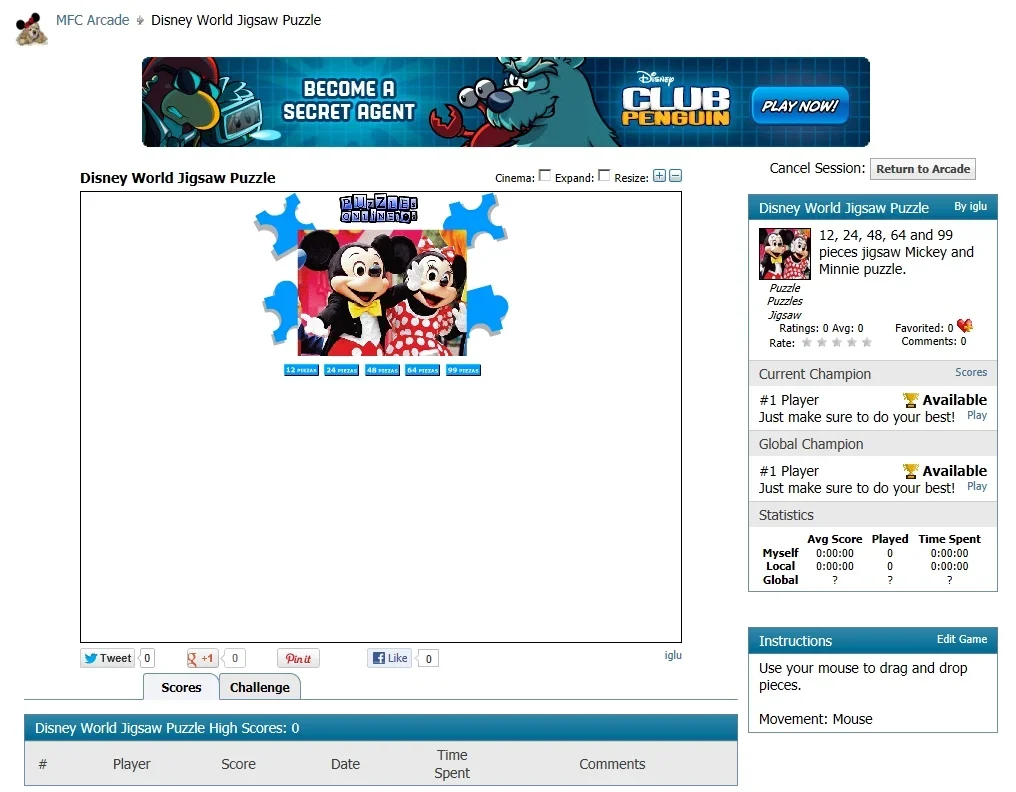Click the Pin it button
This screenshot has height=792, width=1016.
point(298,658)
